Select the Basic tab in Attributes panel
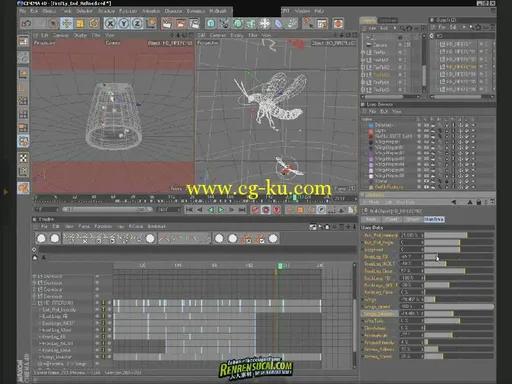The image size is (512, 384). pos(371,219)
